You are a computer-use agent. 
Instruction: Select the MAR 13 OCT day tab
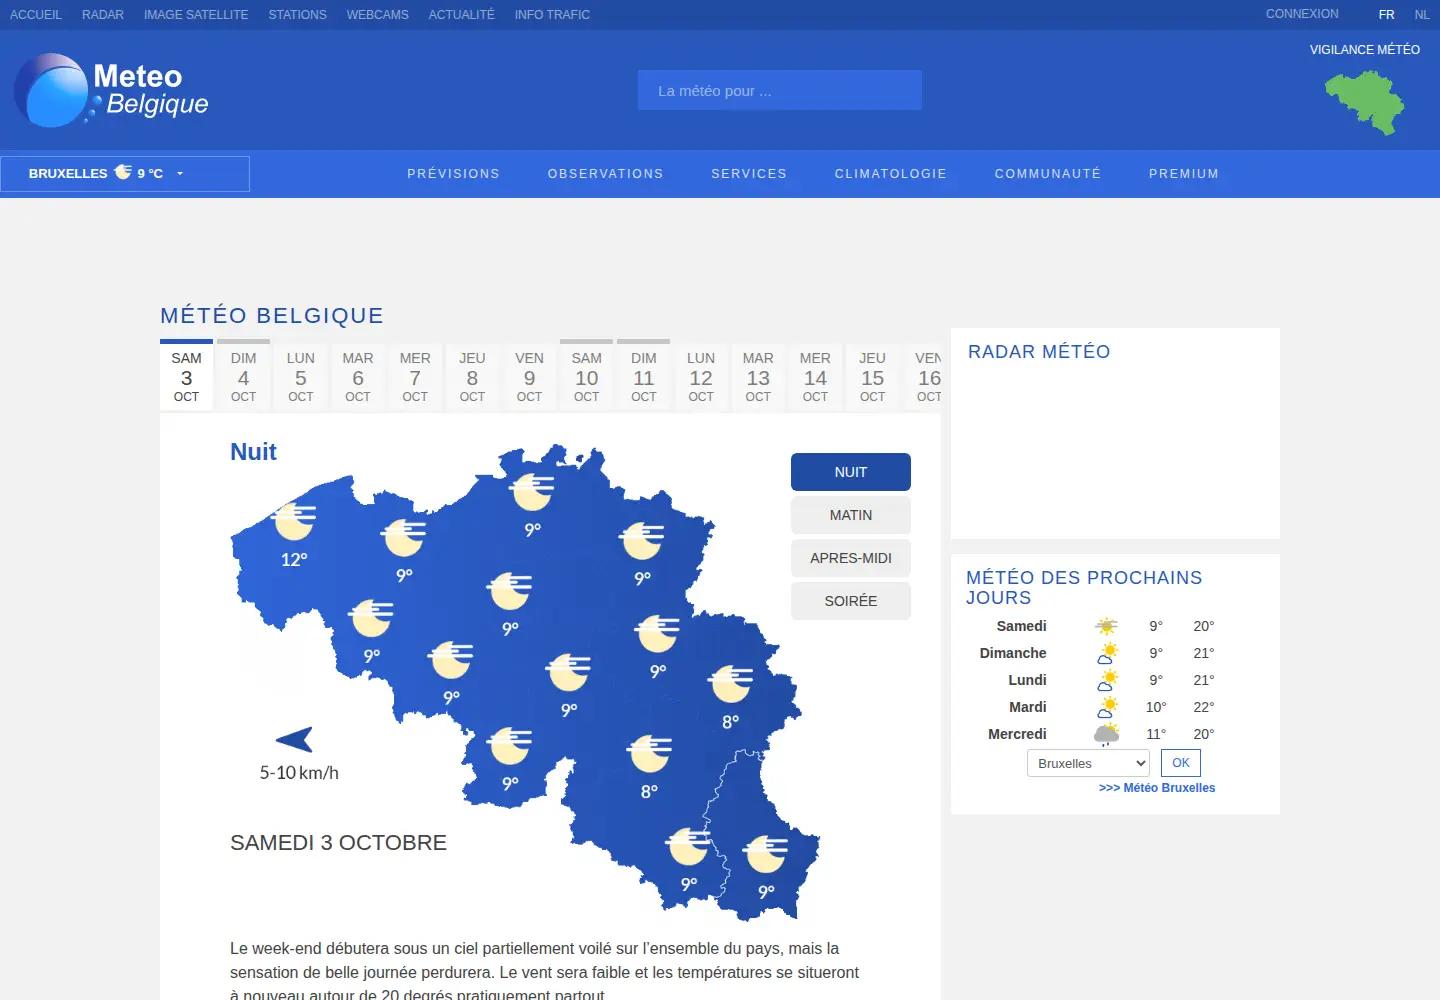758,376
